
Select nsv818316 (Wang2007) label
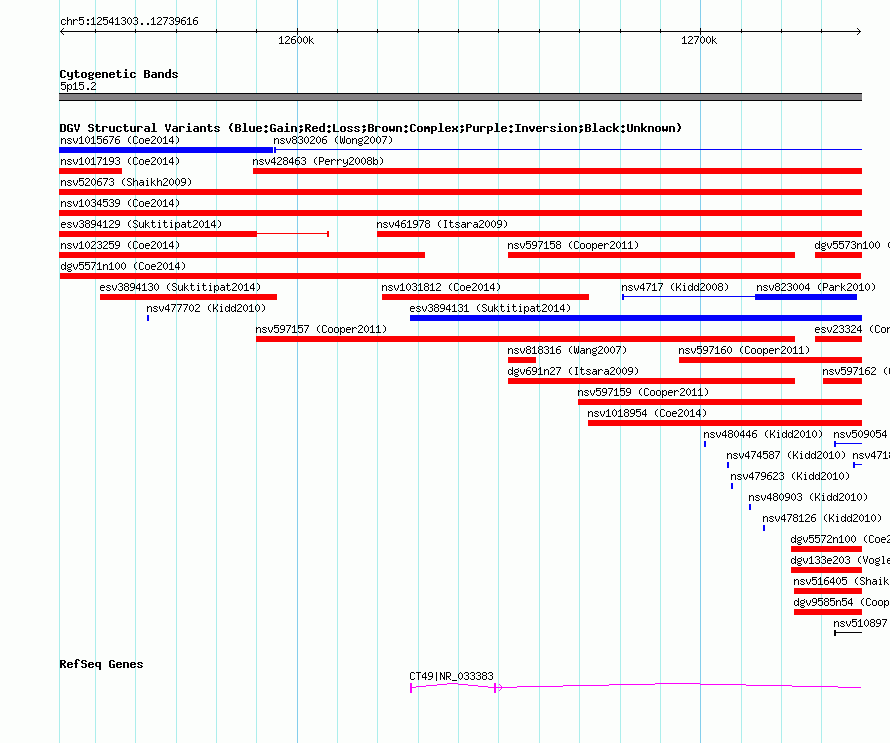click(x=567, y=350)
